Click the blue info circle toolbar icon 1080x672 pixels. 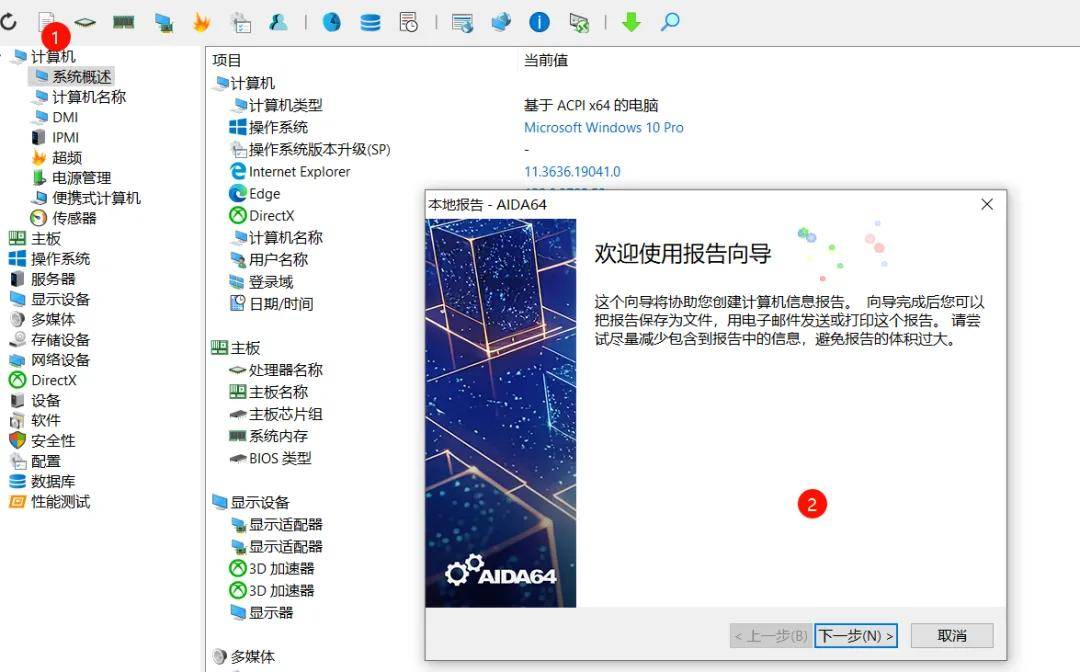(x=539, y=23)
